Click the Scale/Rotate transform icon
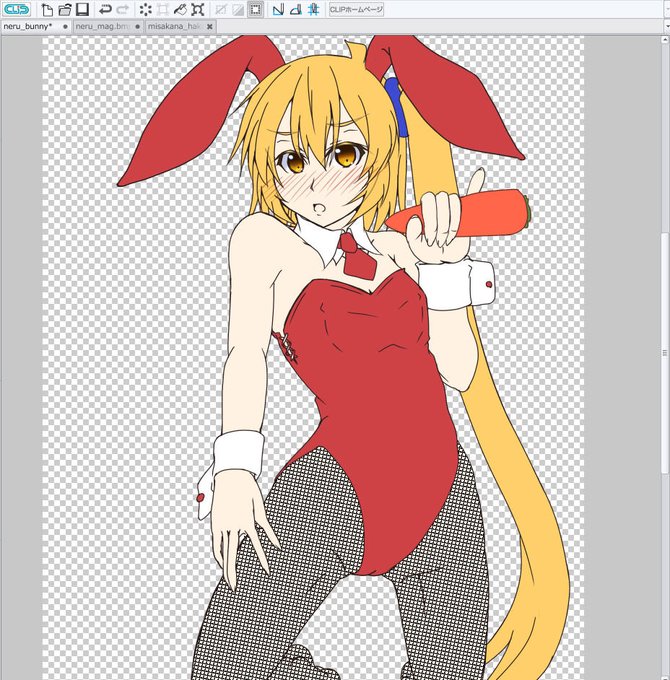This screenshot has width=670, height=680. click(x=198, y=10)
